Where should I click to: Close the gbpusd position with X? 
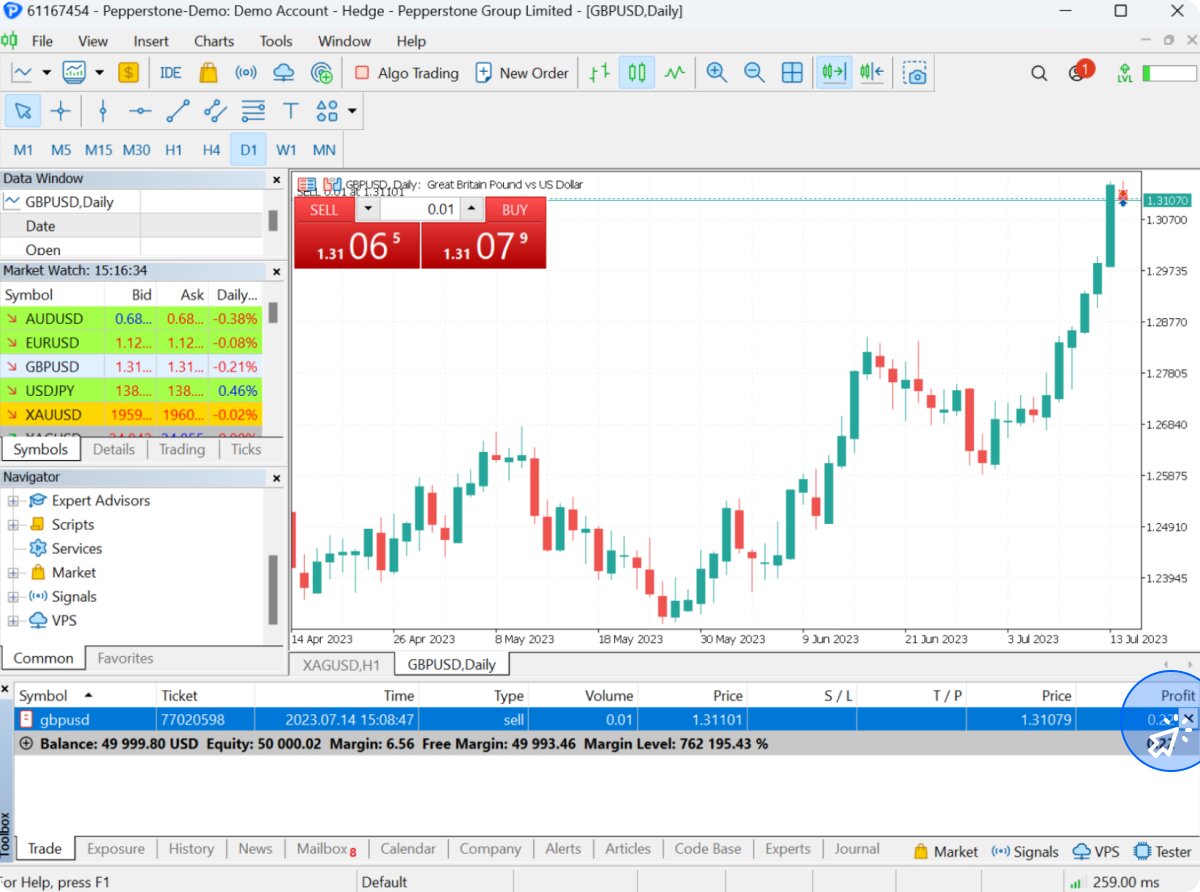[1188, 718]
